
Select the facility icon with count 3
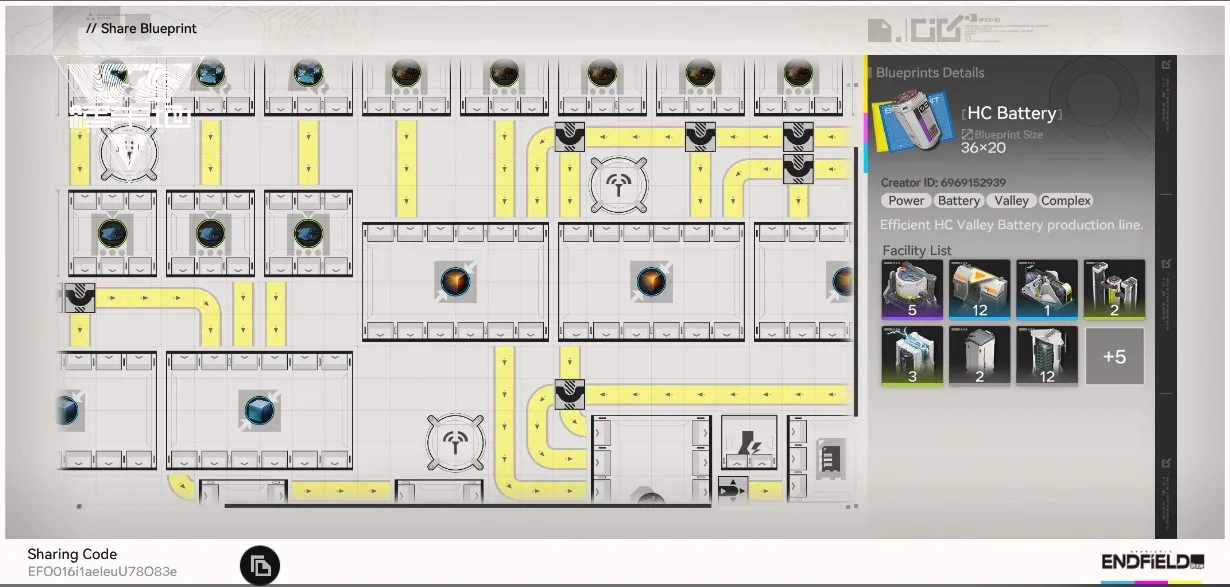coord(911,356)
